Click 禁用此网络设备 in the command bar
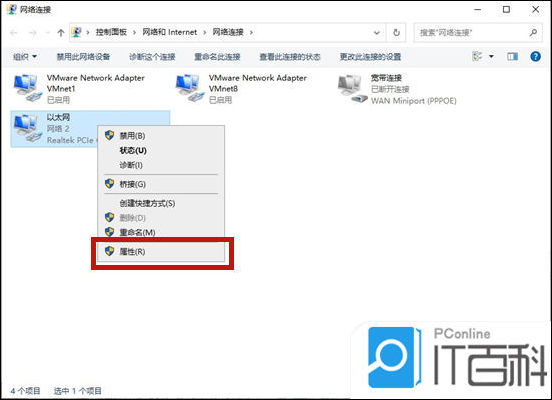The width and height of the screenshot is (552, 400). (83, 57)
